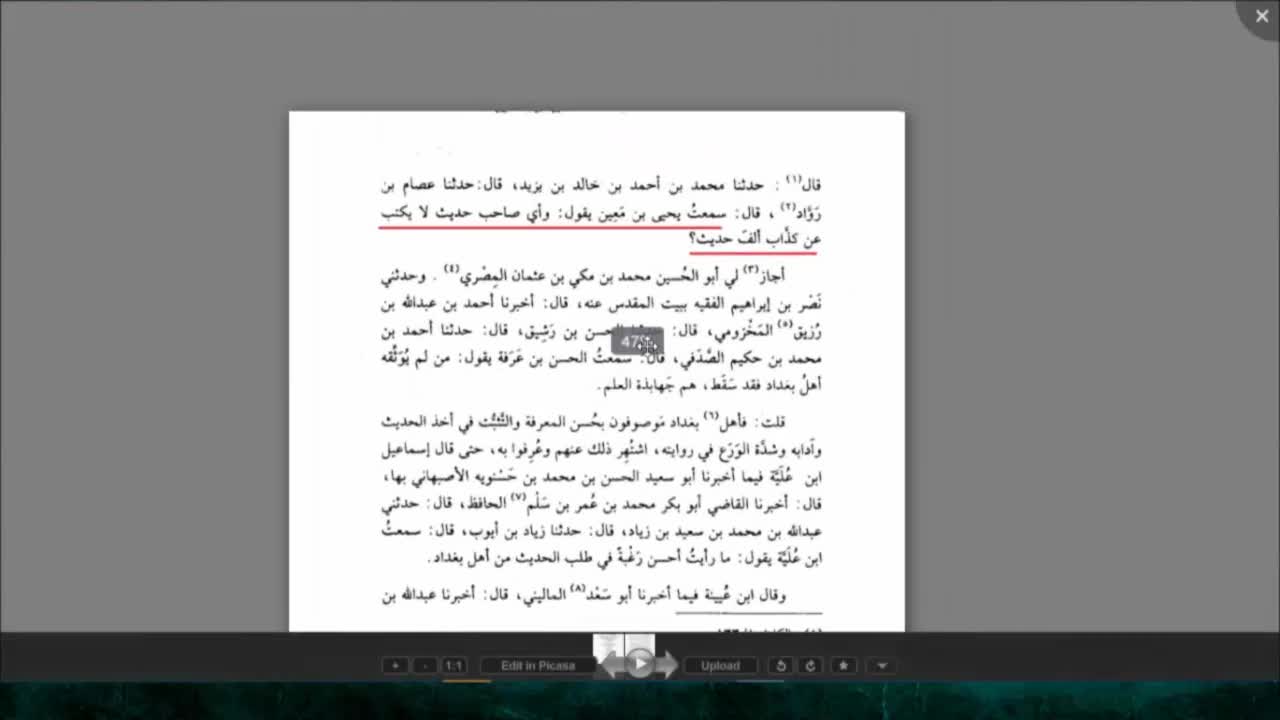Click the zoom out minus button
The height and width of the screenshot is (720, 1280).
(425, 666)
